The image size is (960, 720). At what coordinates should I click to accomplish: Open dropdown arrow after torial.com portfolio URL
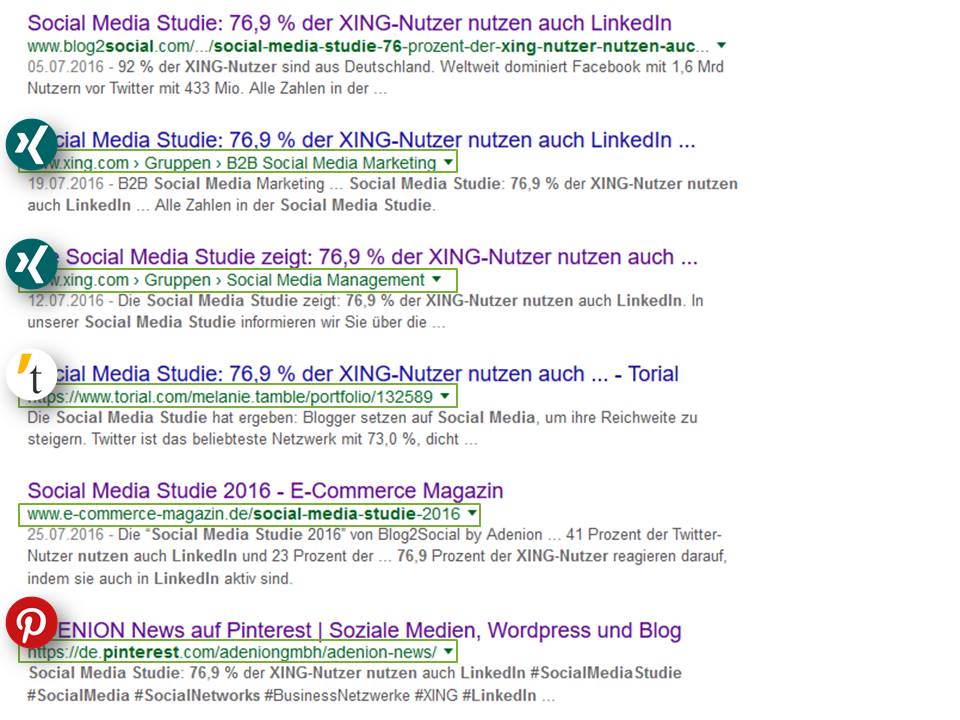(x=445, y=396)
